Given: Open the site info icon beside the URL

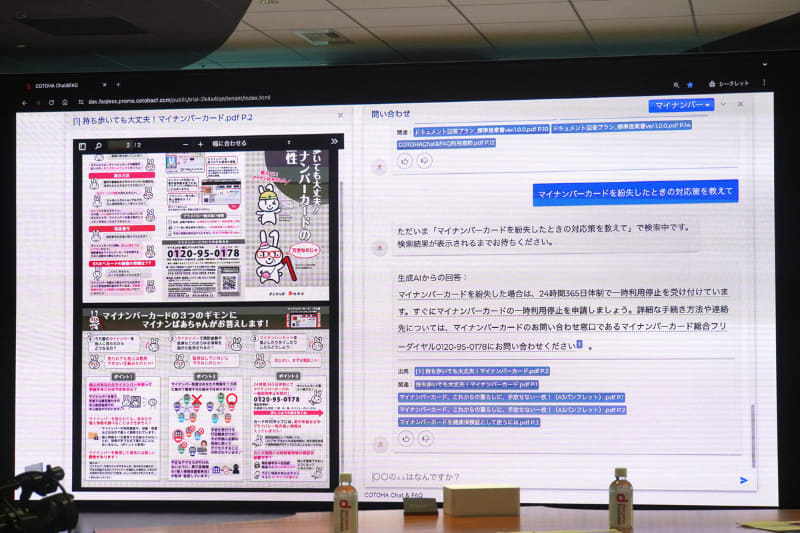Looking at the screenshot, I should [x=81, y=102].
